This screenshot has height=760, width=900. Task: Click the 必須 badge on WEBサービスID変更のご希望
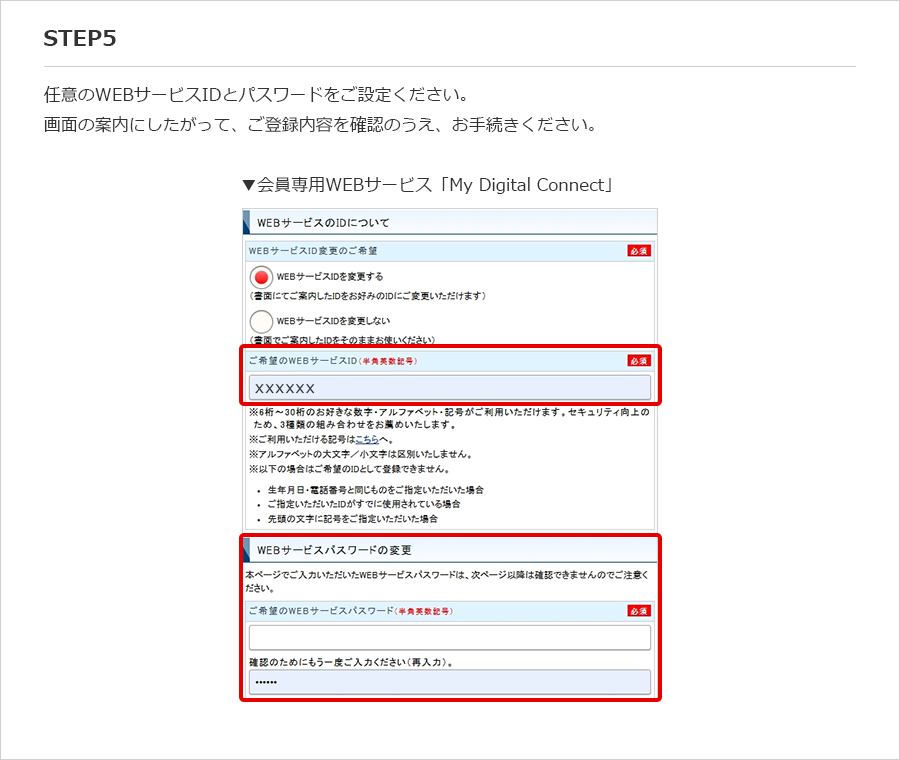(x=640, y=250)
